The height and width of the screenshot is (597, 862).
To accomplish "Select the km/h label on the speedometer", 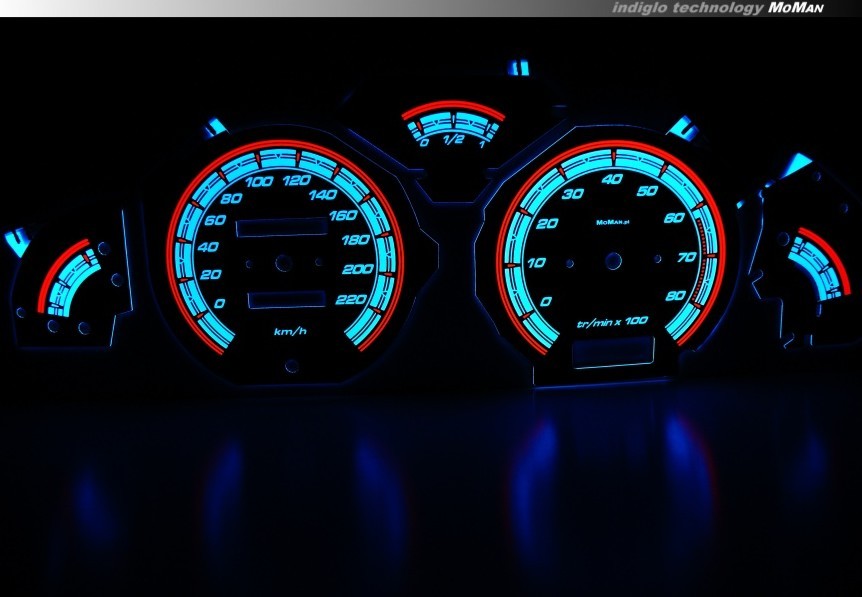I will pyautogui.click(x=290, y=331).
